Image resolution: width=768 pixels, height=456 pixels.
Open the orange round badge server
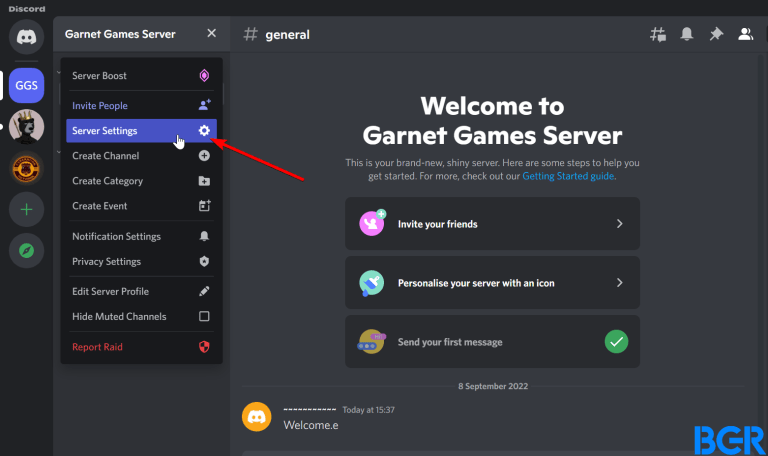[x=26, y=168]
